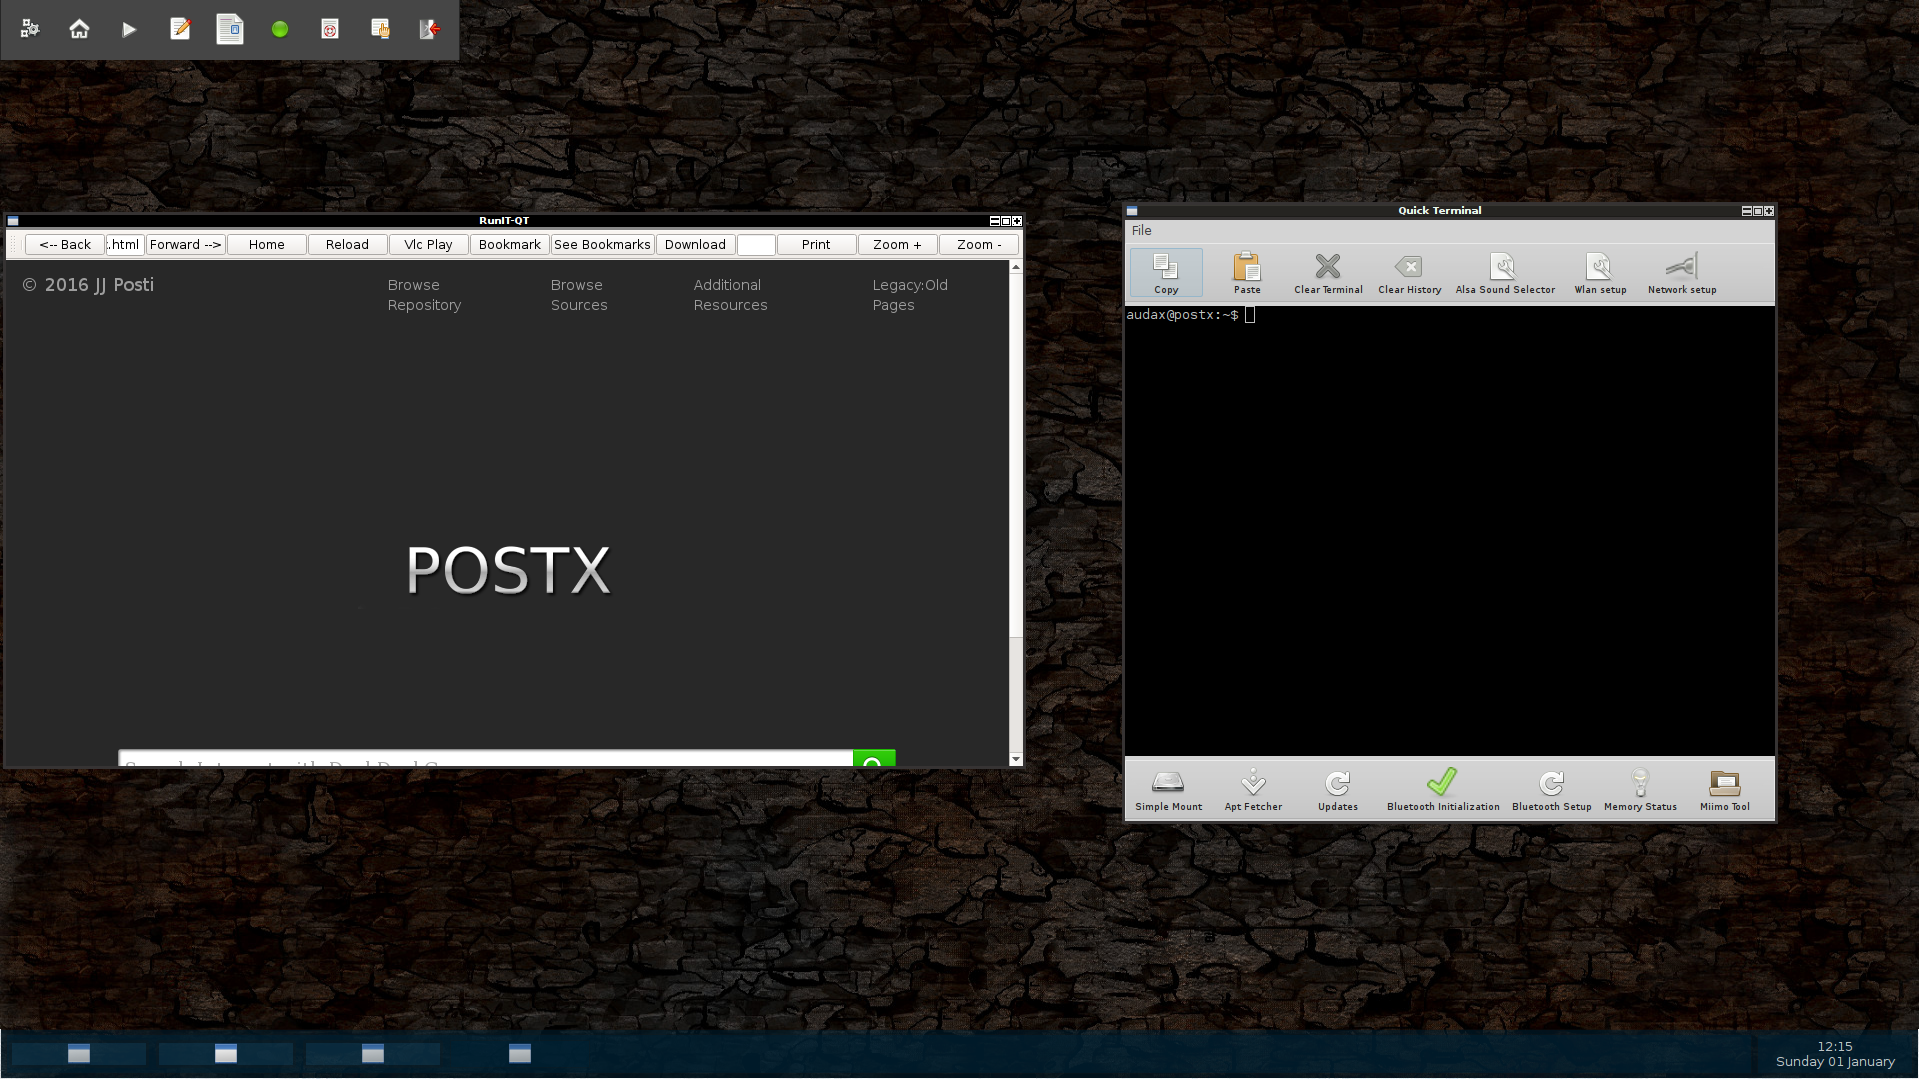Image resolution: width=1919 pixels, height=1079 pixels.
Task: Check Memory Status lightbulb icon
Action: point(1639,789)
